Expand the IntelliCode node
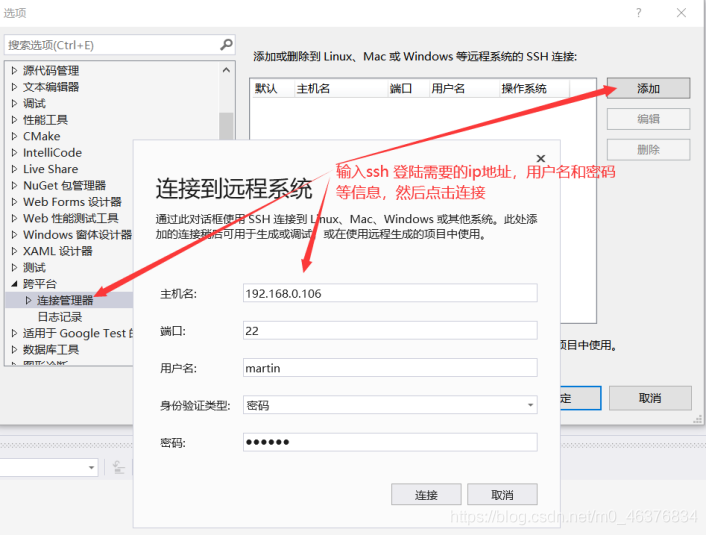The width and height of the screenshot is (707, 535). [x=14, y=152]
